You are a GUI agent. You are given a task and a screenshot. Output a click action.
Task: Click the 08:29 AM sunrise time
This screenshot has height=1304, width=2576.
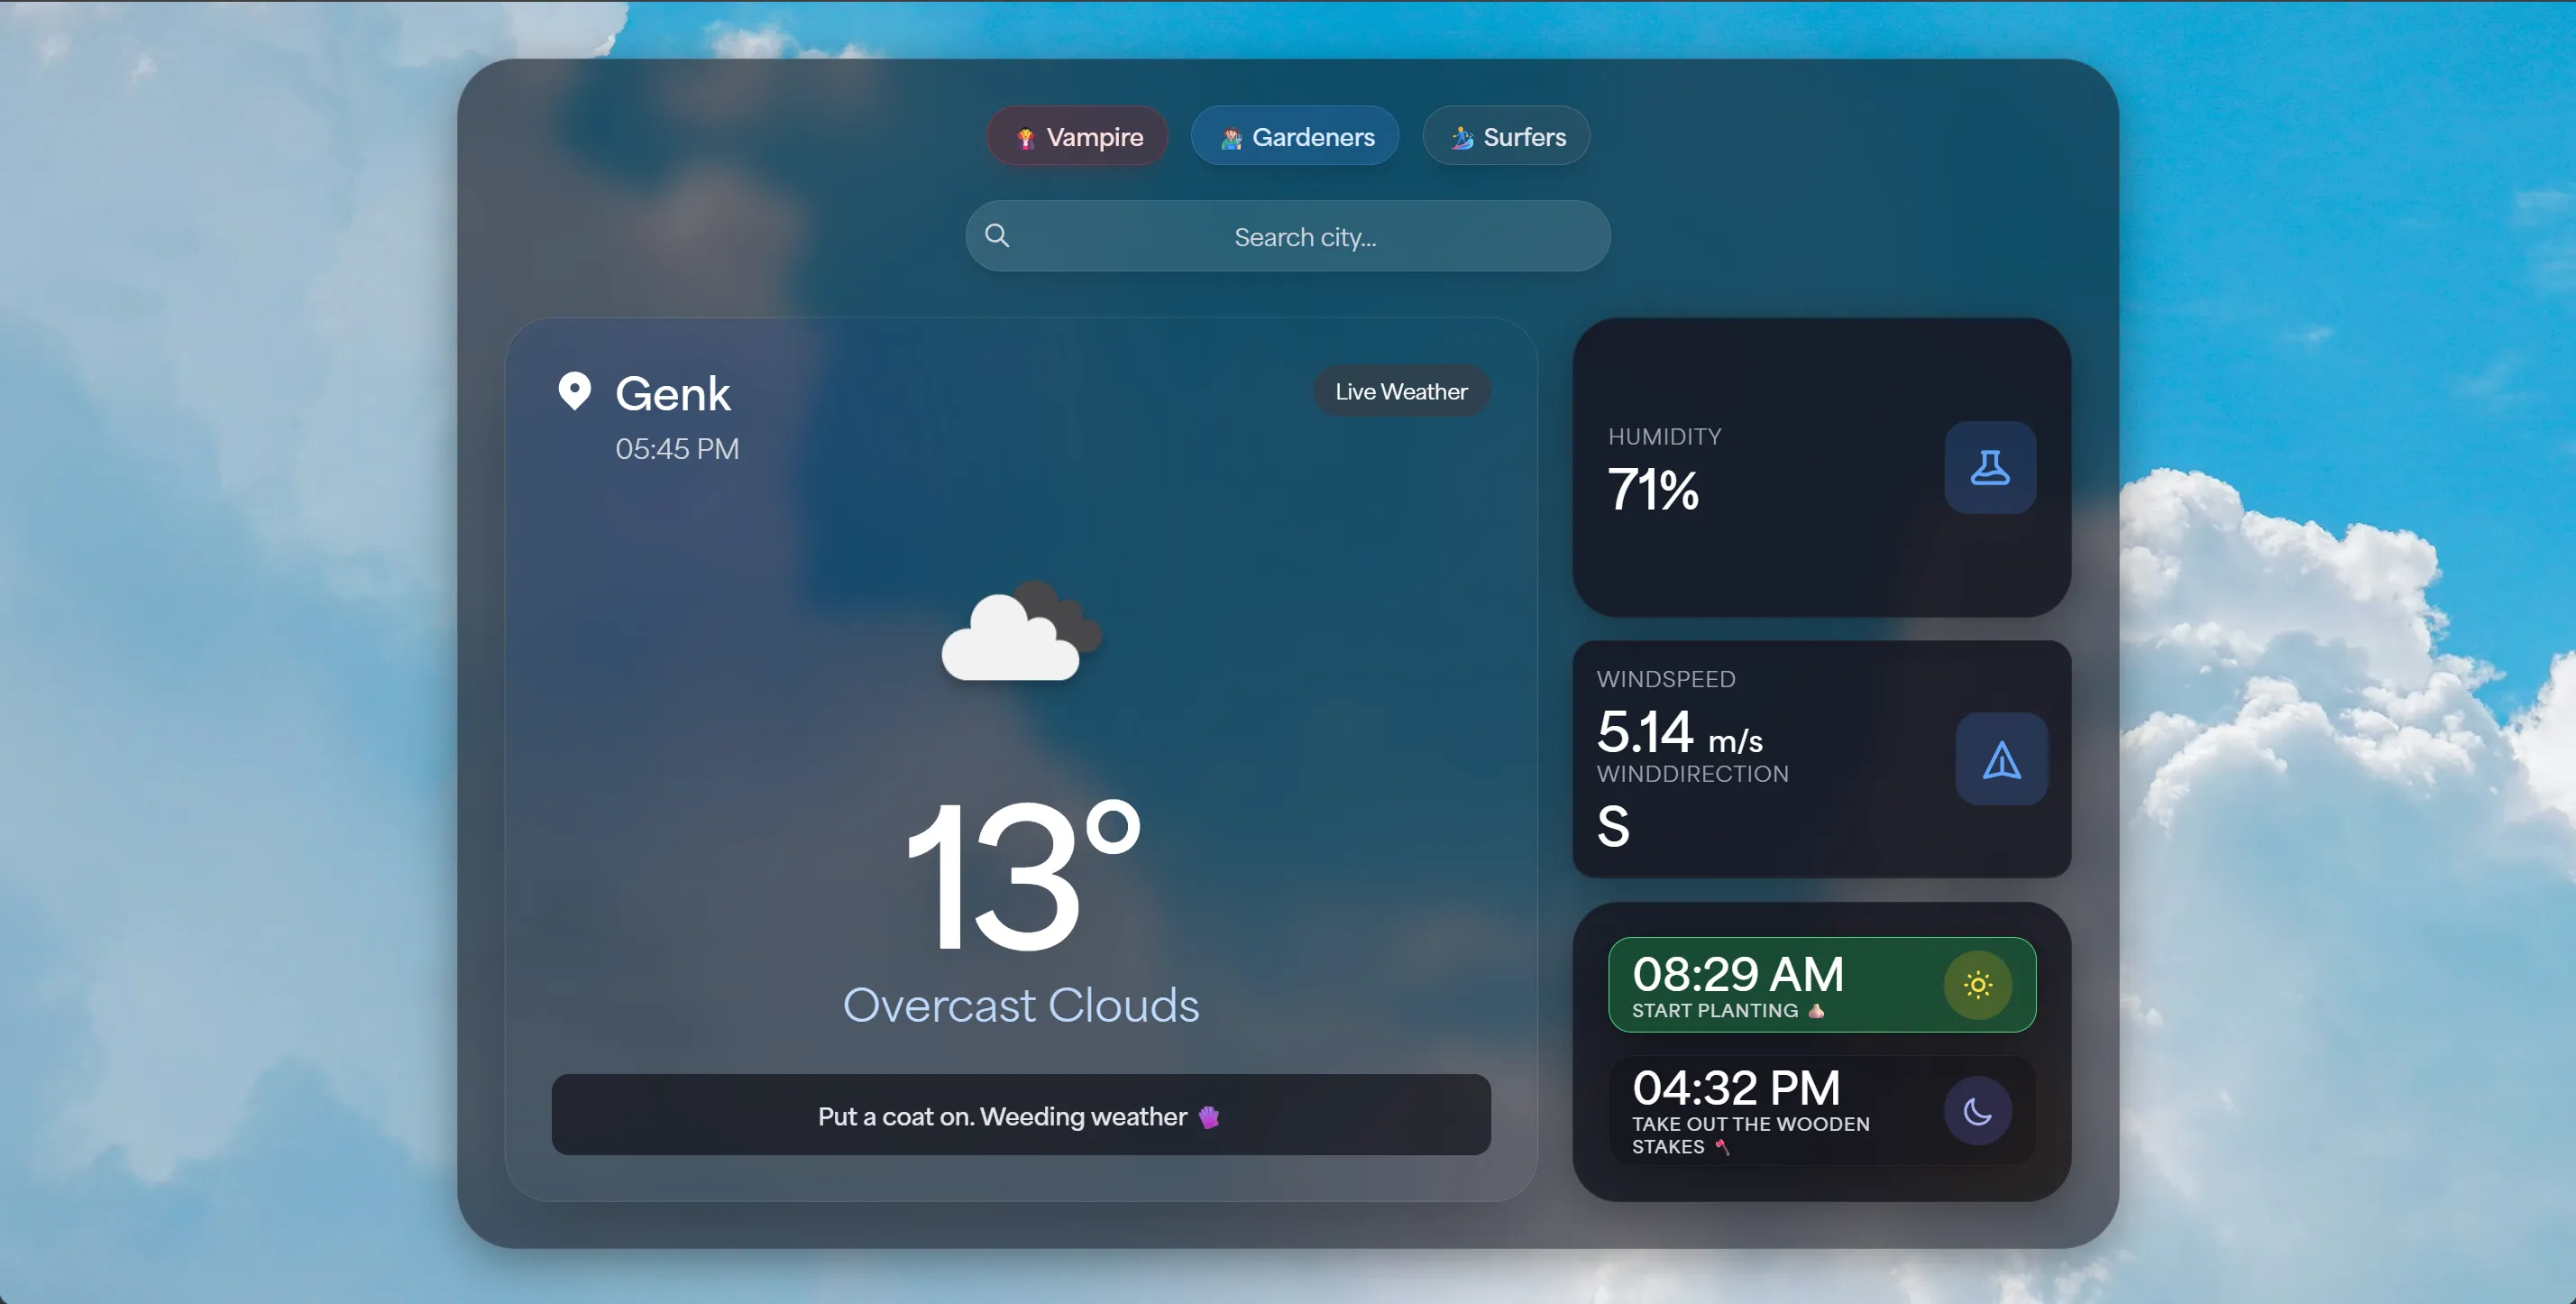click(1737, 974)
